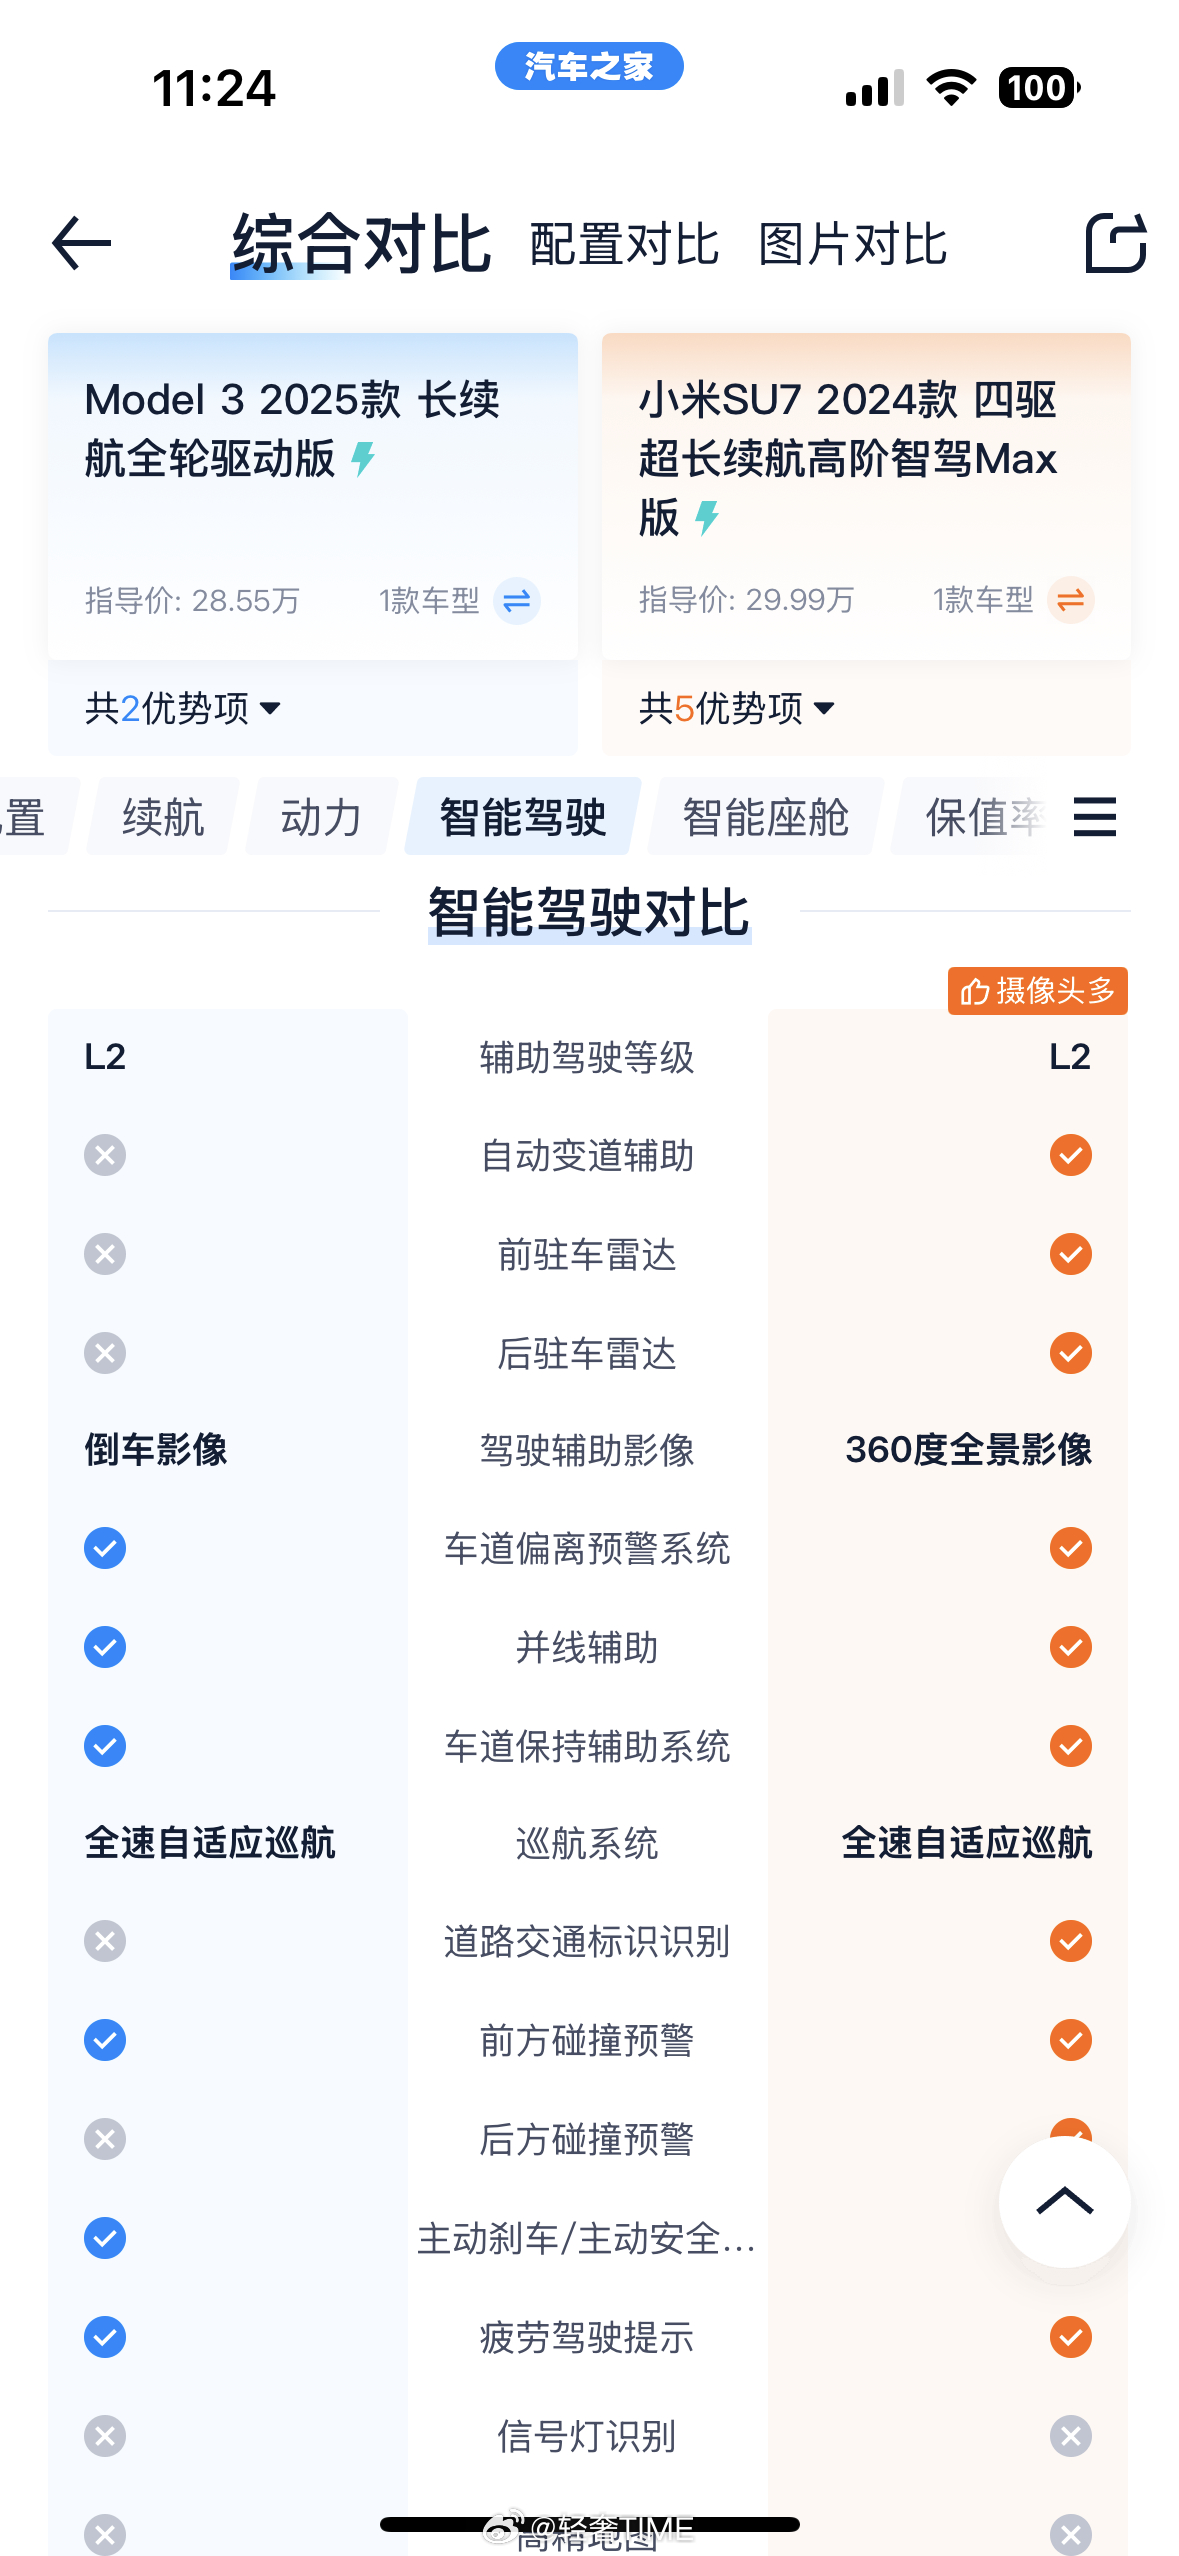Tap the back-to-top chevron button
This screenshot has width=1179, height=2556.
(1065, 2202)
